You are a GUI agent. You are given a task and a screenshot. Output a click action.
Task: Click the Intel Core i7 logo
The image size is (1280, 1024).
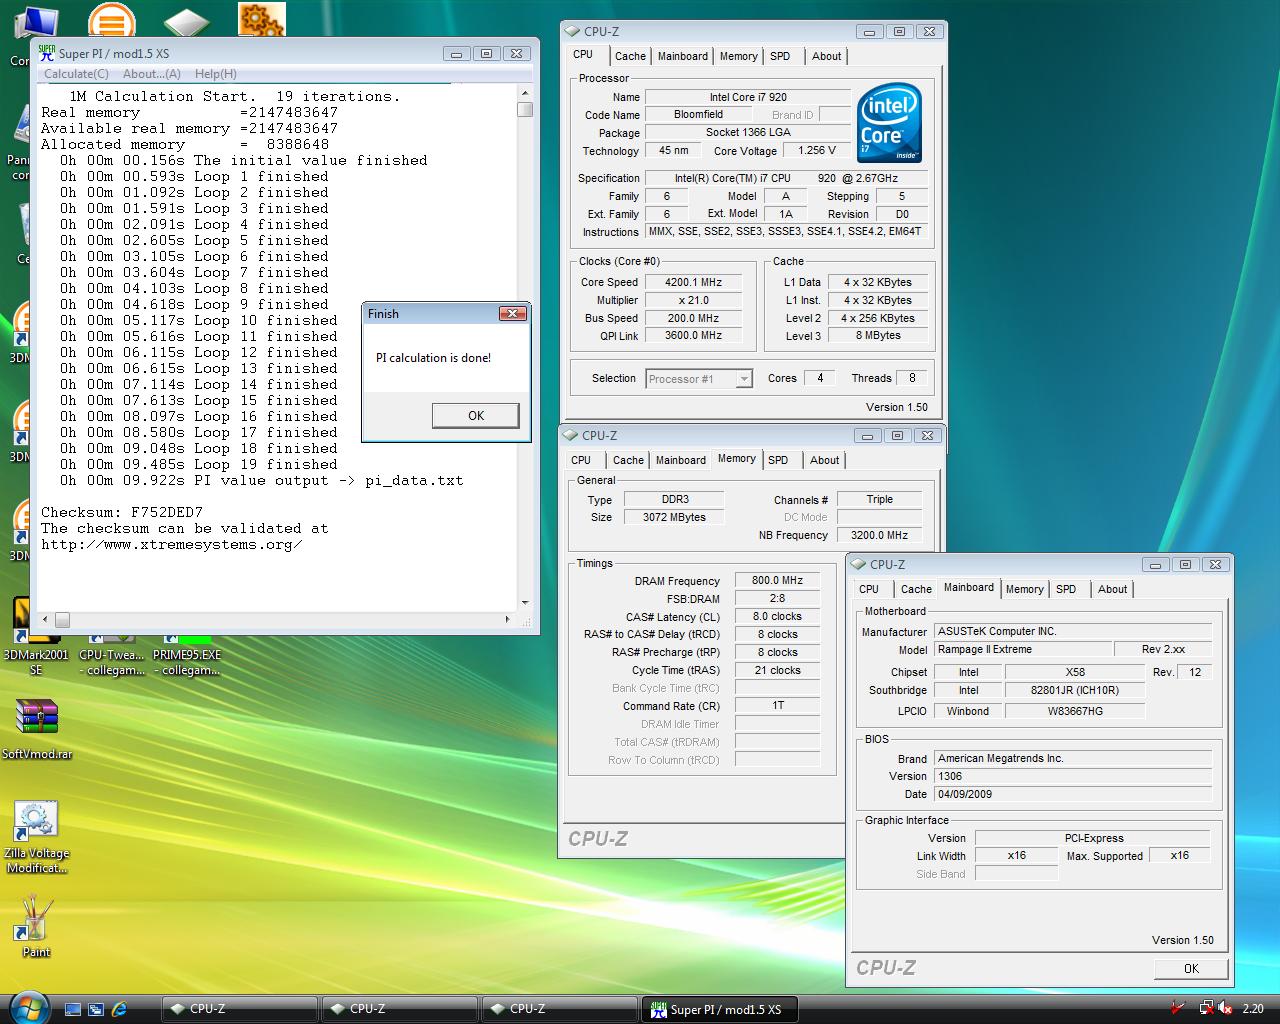pos(889,123)
